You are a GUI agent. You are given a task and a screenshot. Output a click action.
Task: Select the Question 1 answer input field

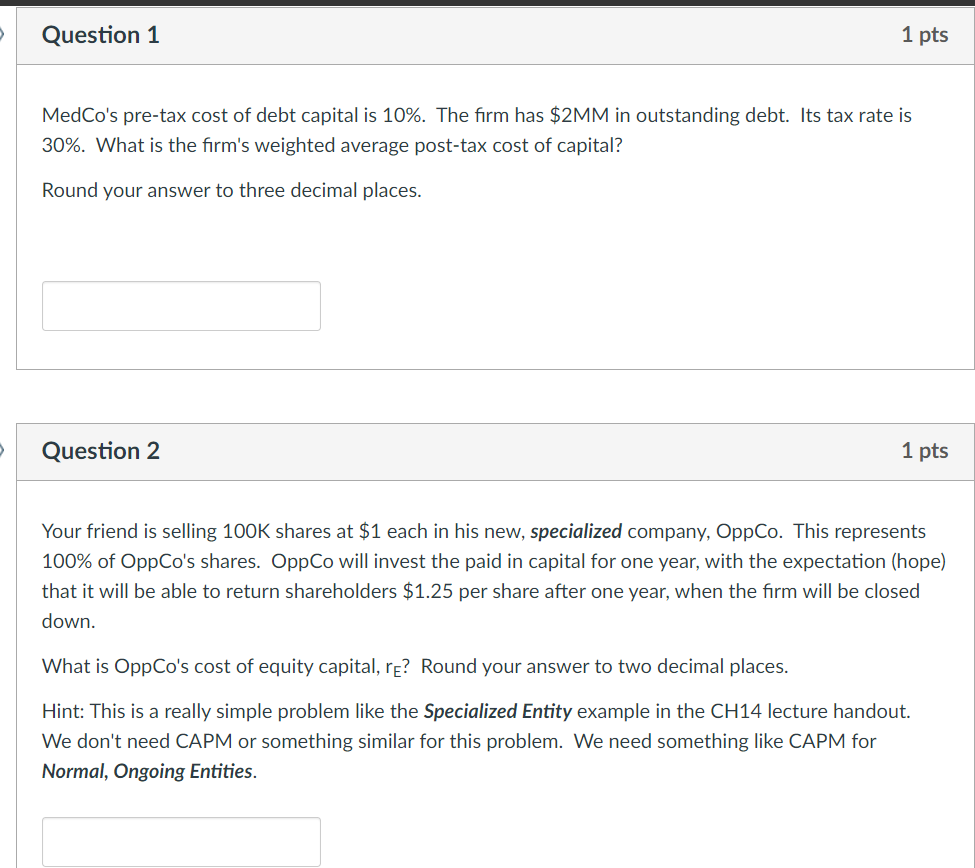[181, 305]
